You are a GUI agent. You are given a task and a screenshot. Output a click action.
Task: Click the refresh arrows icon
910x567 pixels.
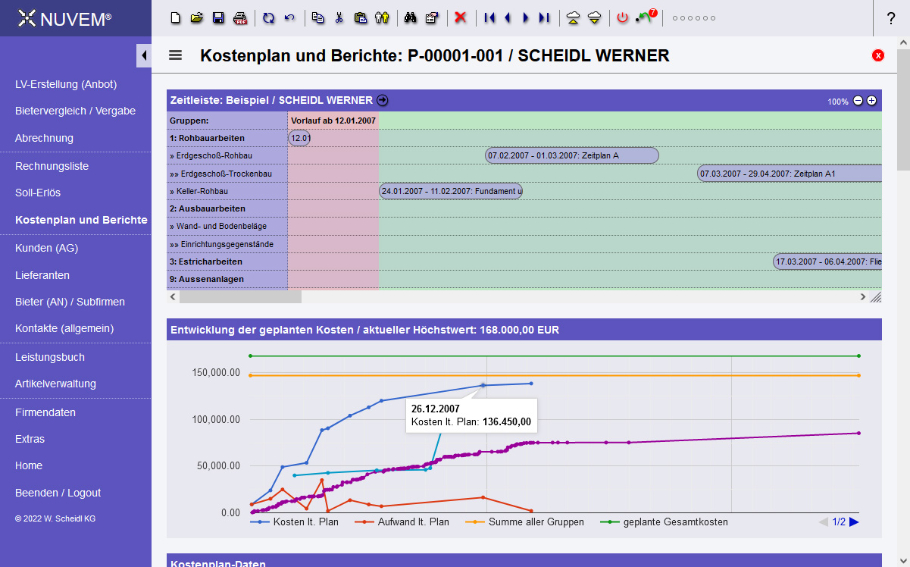pos(268,18)
